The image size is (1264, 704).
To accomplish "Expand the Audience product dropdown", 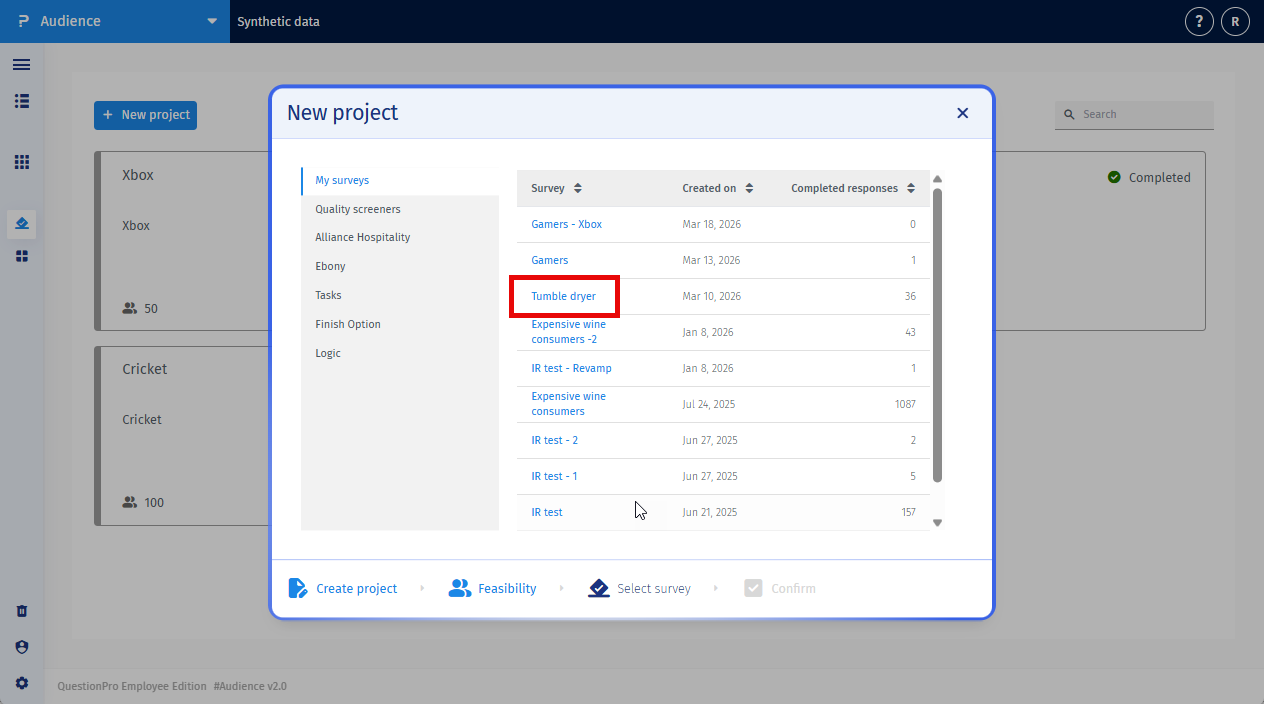I will tap(211, 21).
